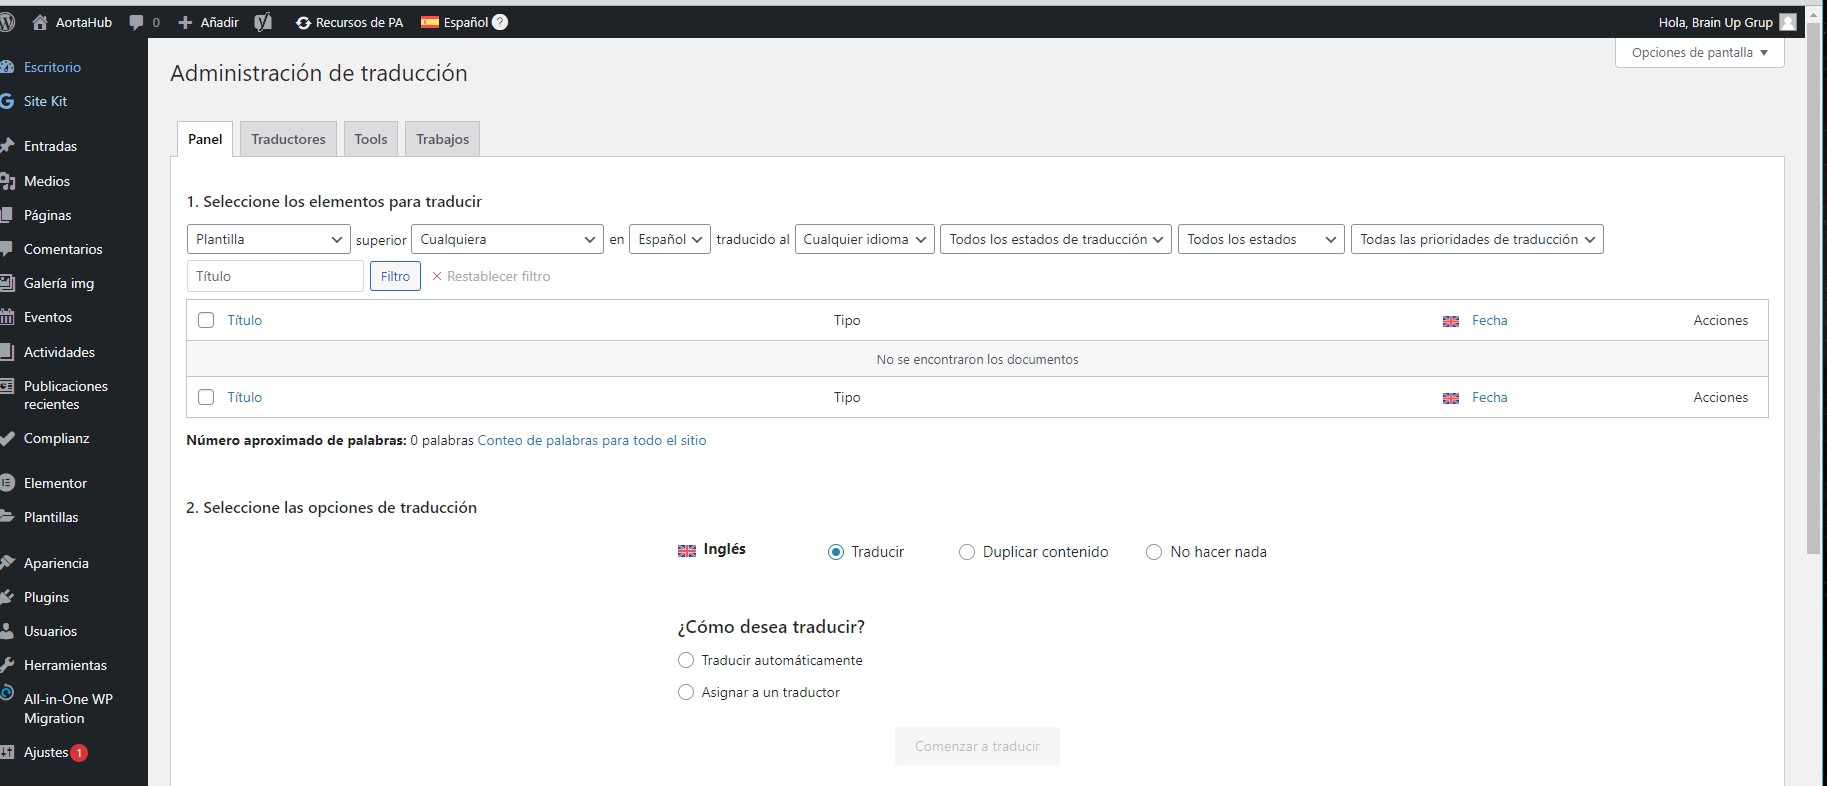Open the Plantilla content type dropdown
This screenshot has height=786, width=1827.
[268, 239]
